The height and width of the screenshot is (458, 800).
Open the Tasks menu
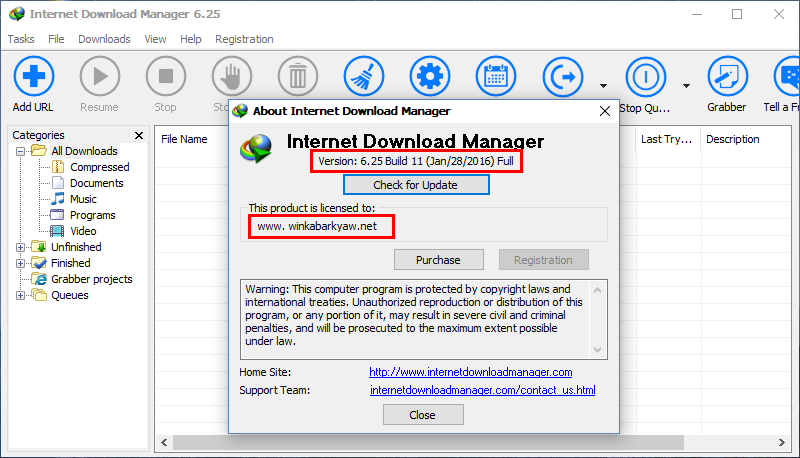click(x=21, y=39)
